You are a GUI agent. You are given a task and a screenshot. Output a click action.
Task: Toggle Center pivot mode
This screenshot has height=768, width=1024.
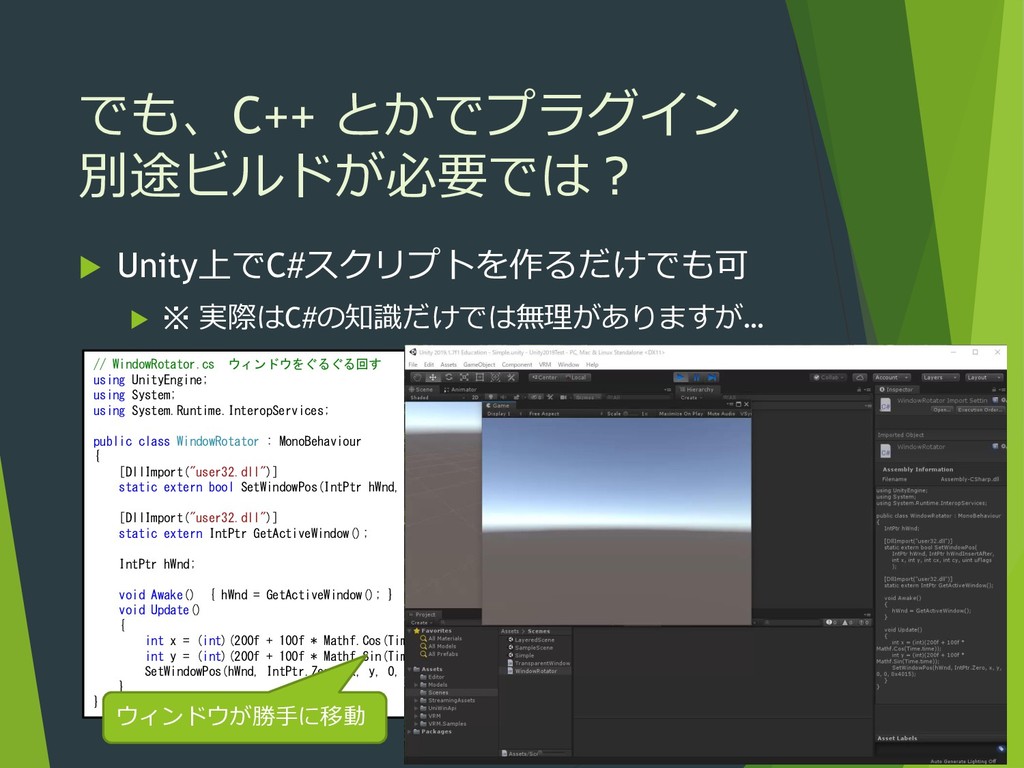point(544,377)
